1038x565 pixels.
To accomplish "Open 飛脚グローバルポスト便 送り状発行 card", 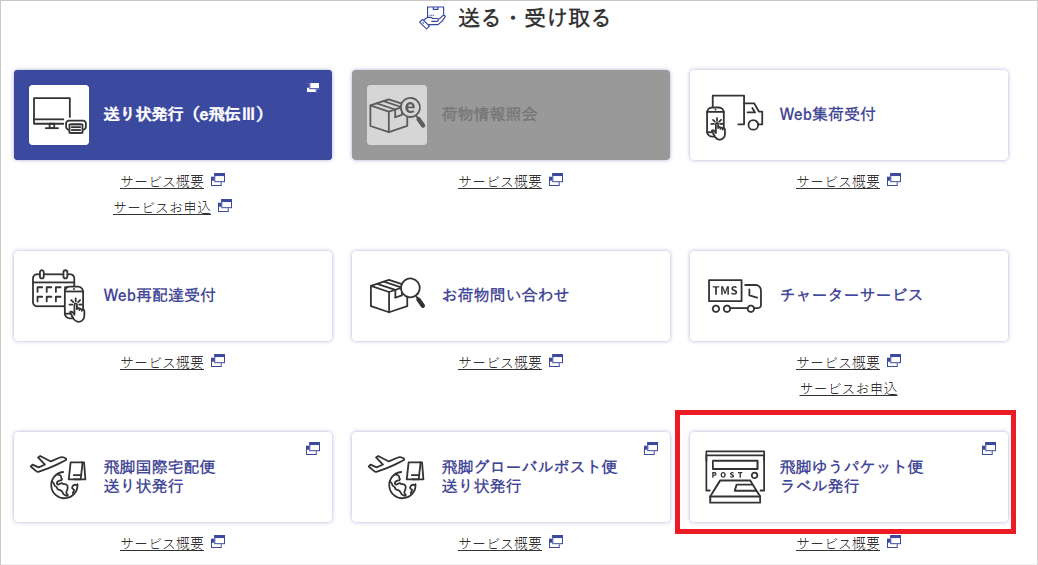I will [x=510, y=477].
